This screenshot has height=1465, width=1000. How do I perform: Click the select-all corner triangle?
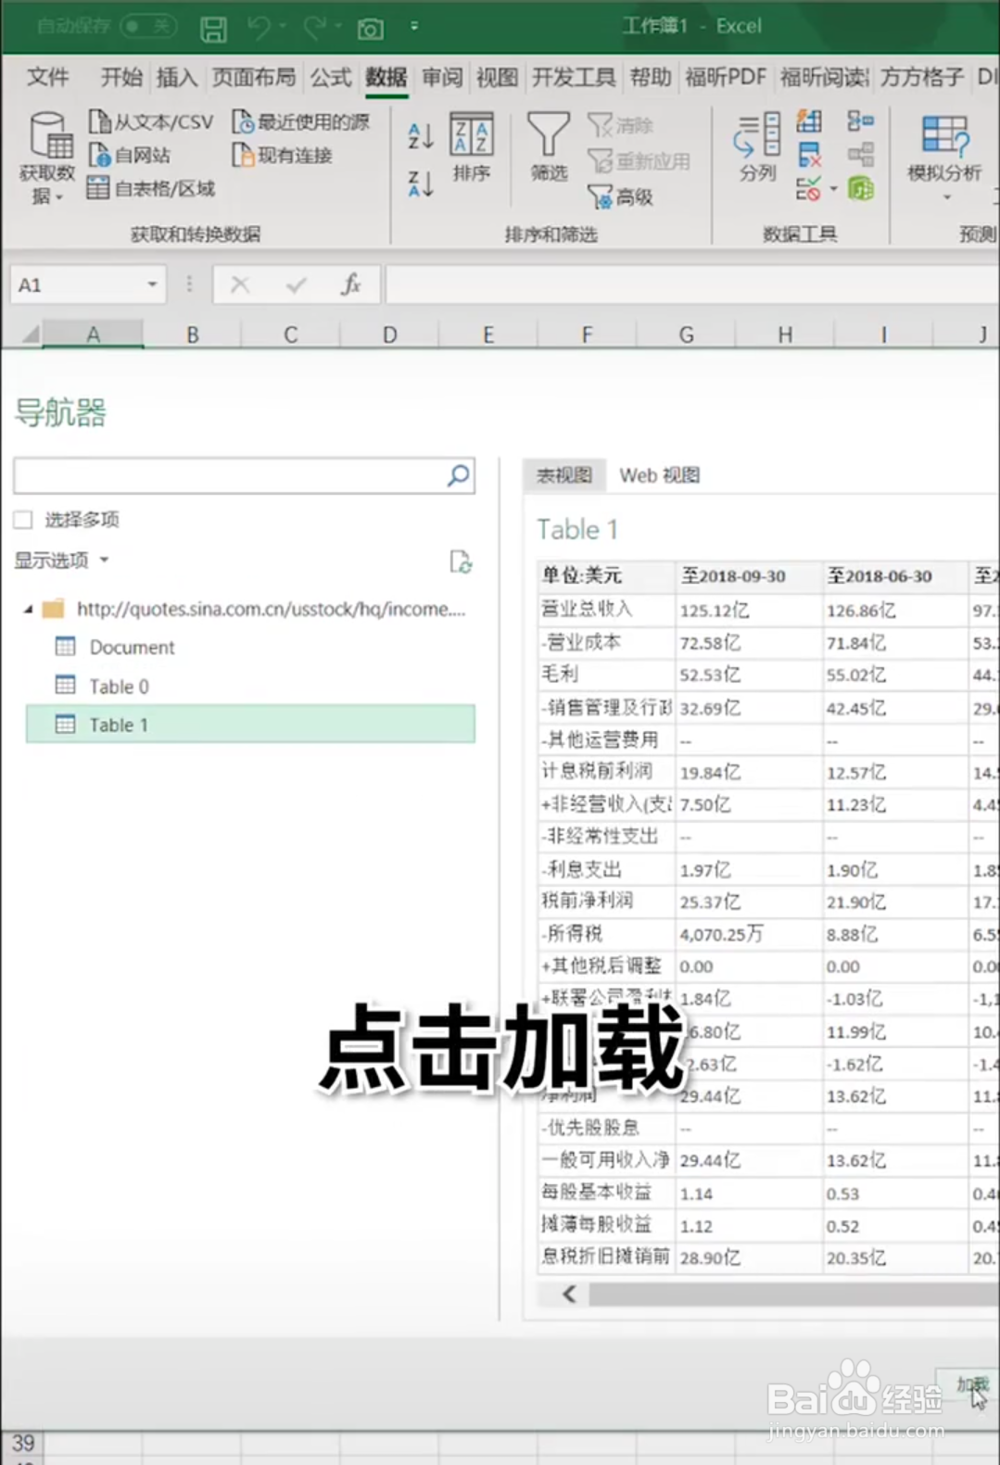pyautogui.click(x=29, y=334)
